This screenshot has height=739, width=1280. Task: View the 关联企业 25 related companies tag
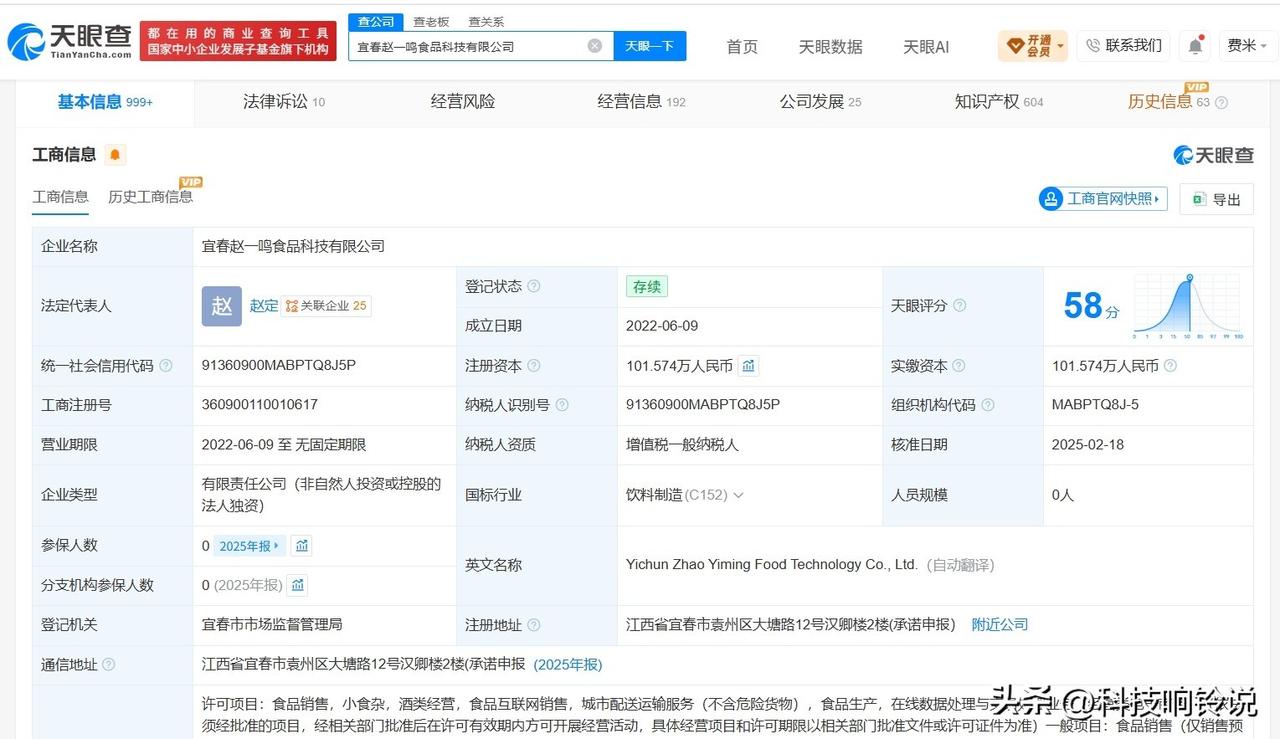[x=327, y=306]
